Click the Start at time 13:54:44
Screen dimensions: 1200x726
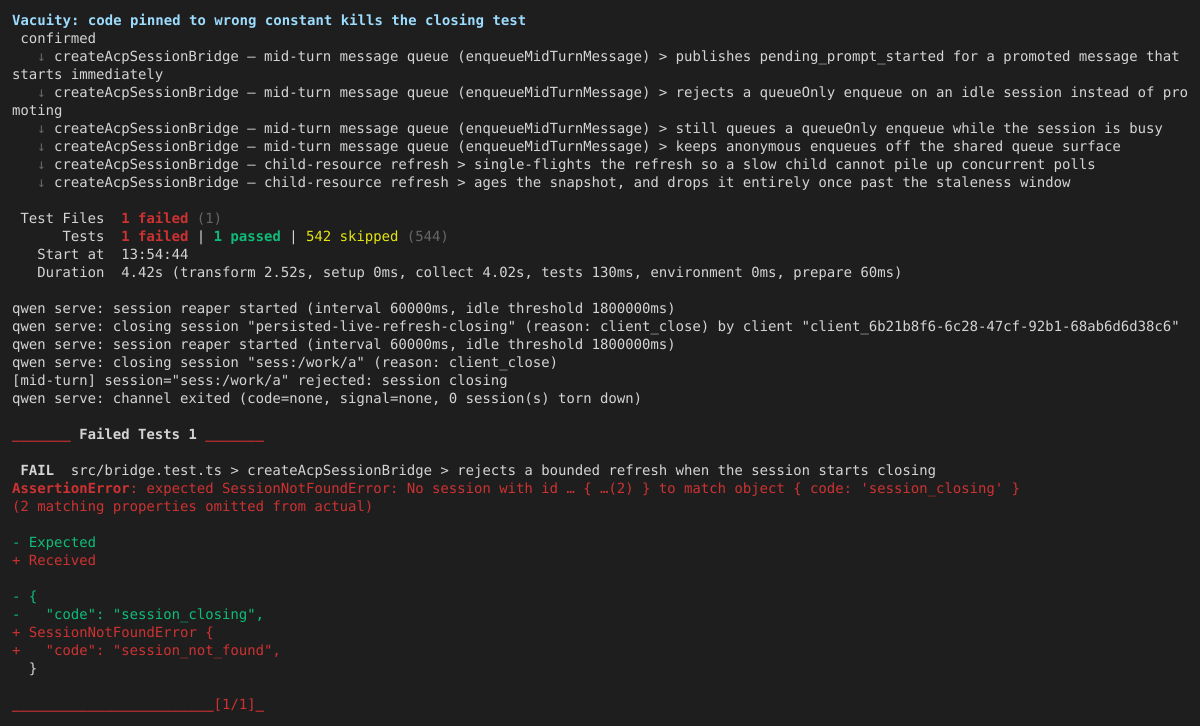154,254
